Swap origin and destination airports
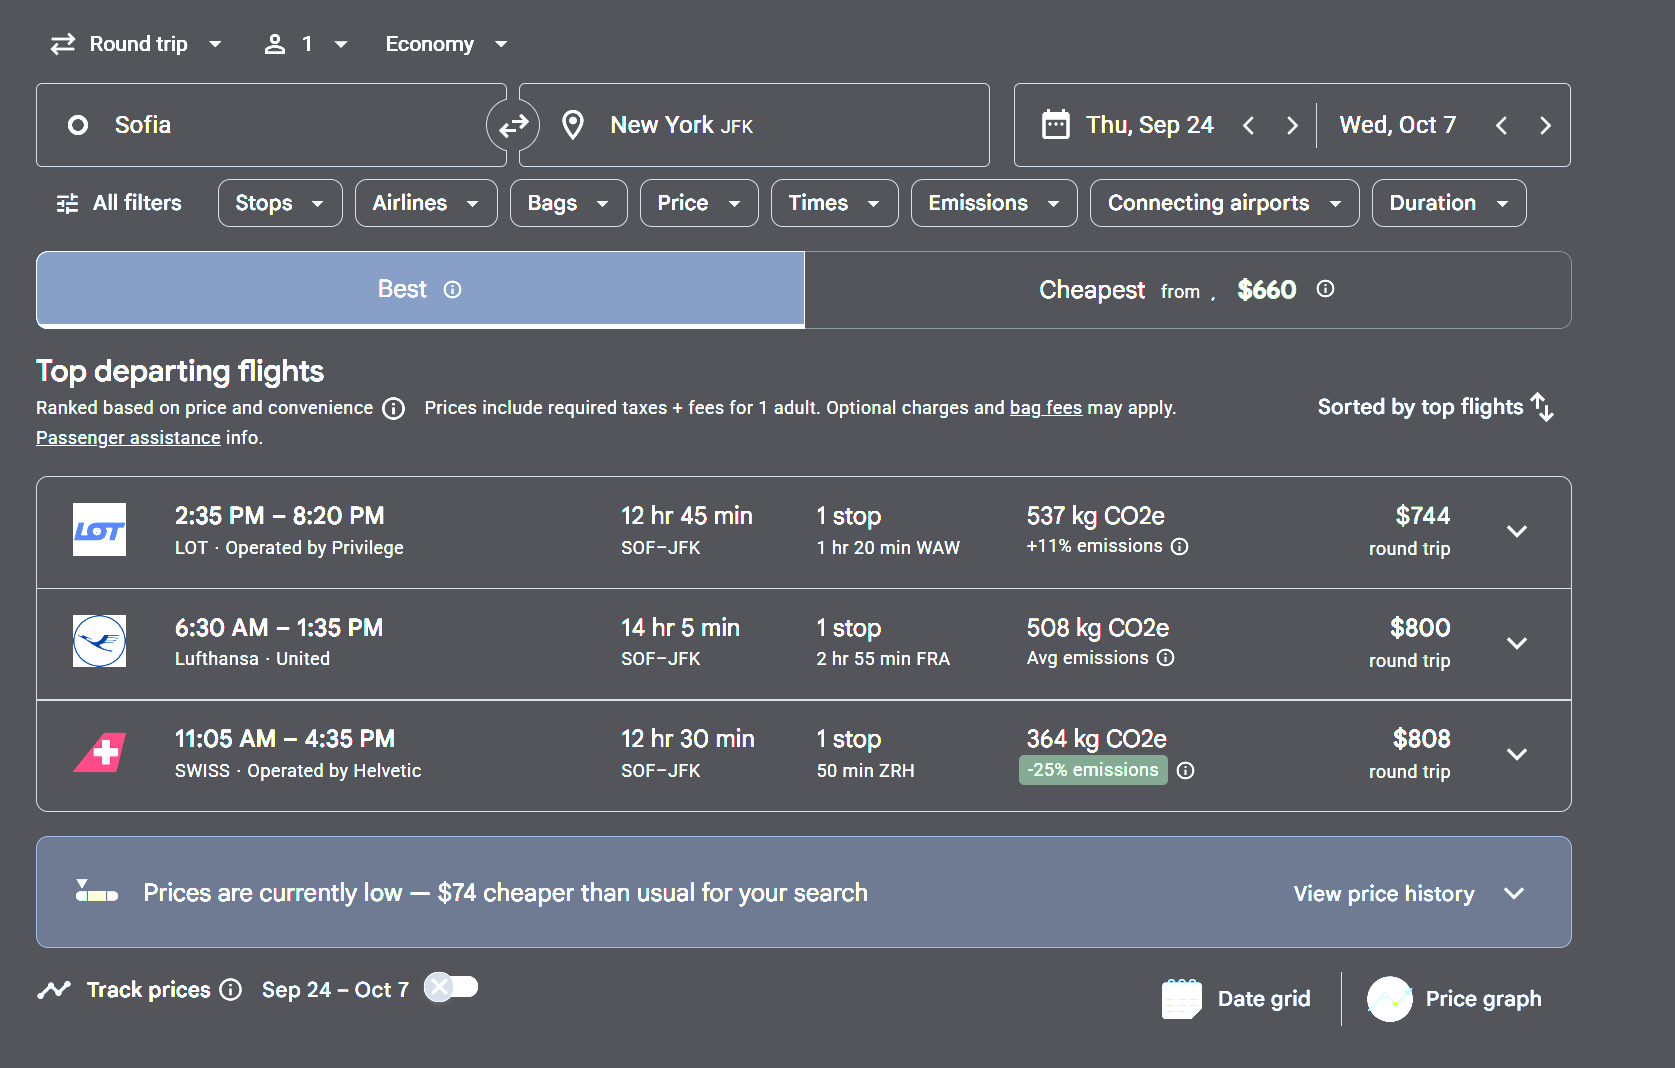 [513, 125]
